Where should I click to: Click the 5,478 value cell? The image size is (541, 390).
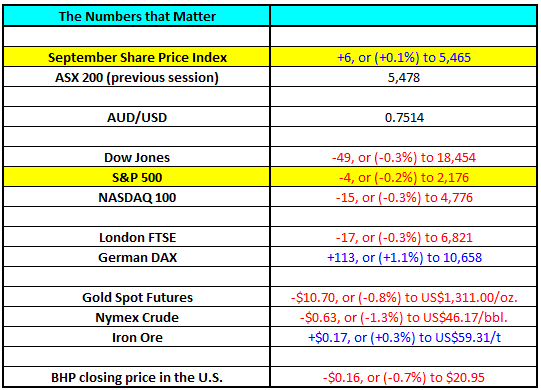tap(404, 77)
